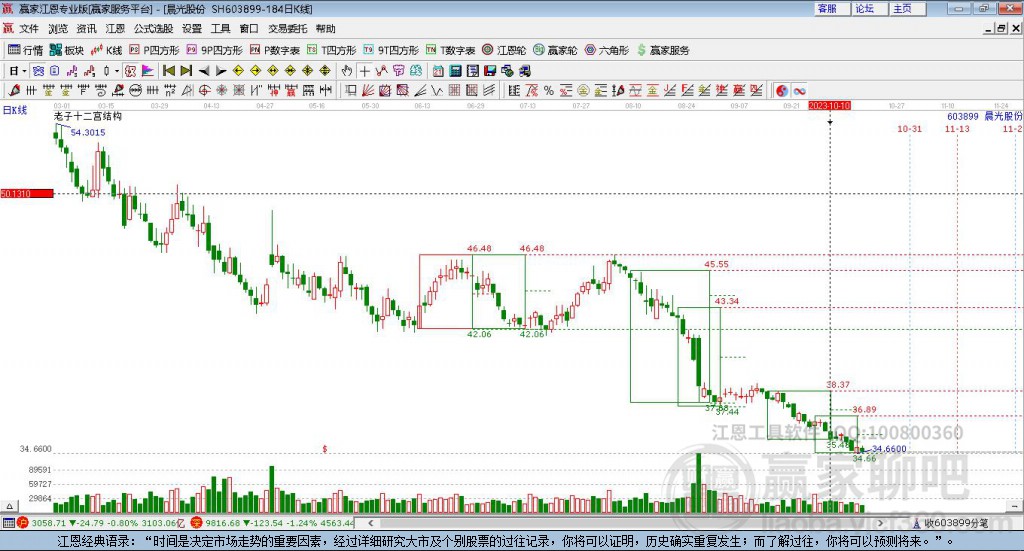Select the circle crosshair target tool
The height and width of the screenshot is (551, 1024).
point(204,91)
